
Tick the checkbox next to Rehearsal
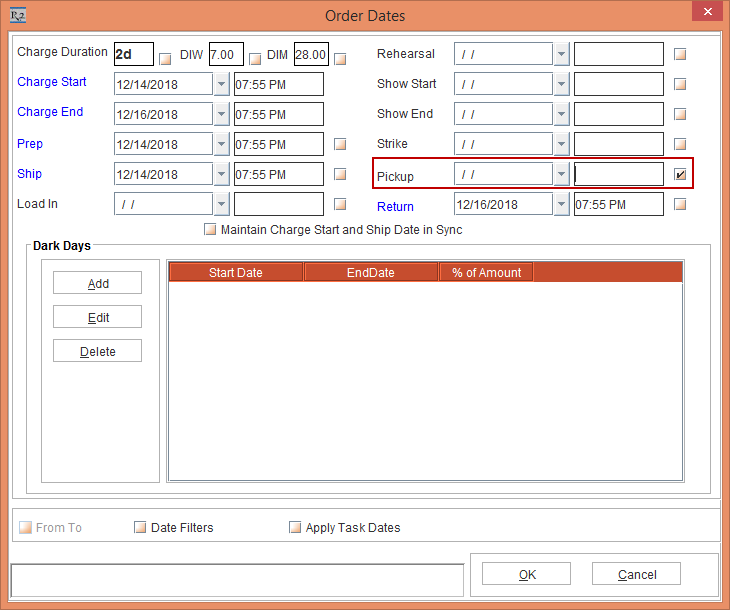pyautogui.click(x=681, y=55)
